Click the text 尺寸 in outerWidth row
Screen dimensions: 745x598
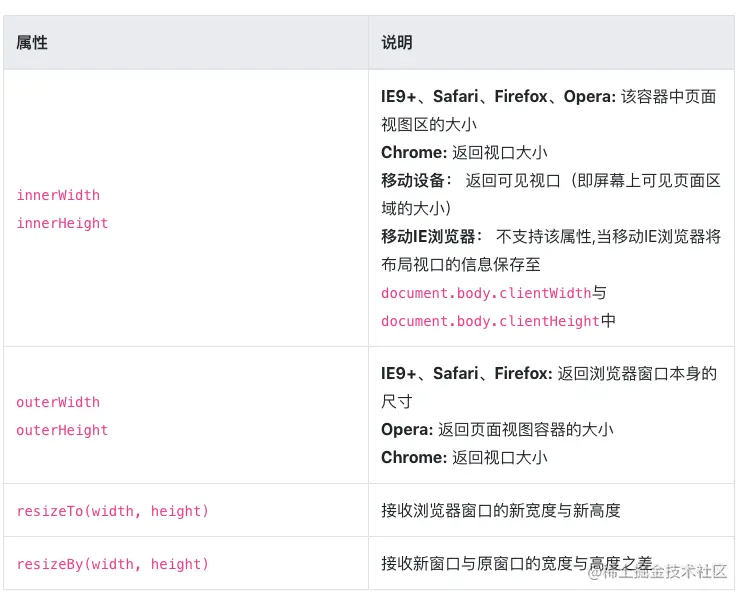pos(397,402)
